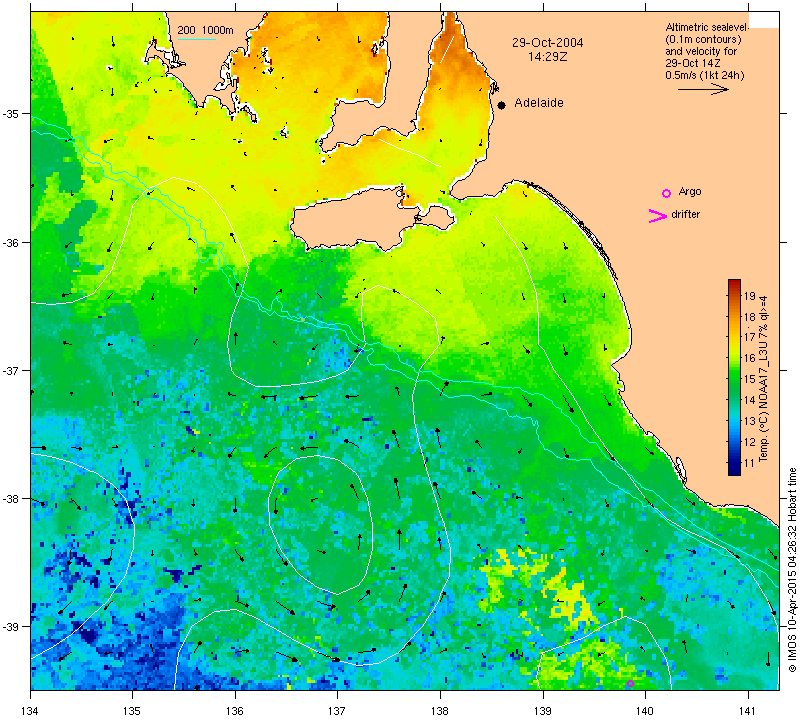
Task: Click the Adelaide city label
Action: pos(539,103)
